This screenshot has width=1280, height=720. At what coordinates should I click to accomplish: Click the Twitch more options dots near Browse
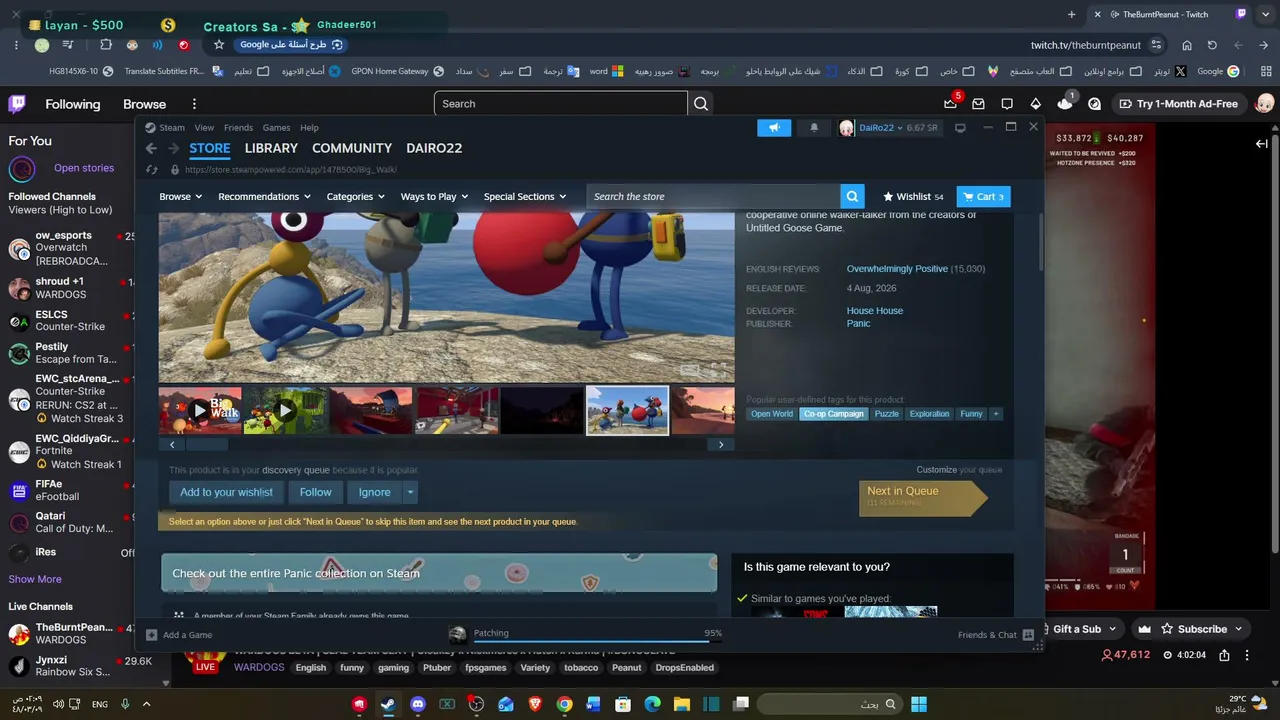coord(194,104)
